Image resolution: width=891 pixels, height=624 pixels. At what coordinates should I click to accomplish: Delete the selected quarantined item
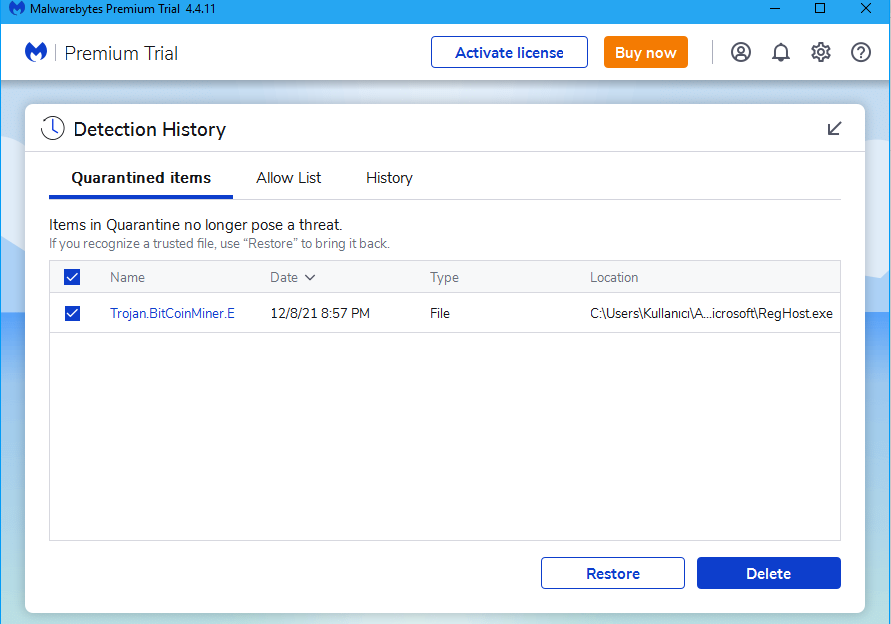pyautogui.click(x=769, y=573)
